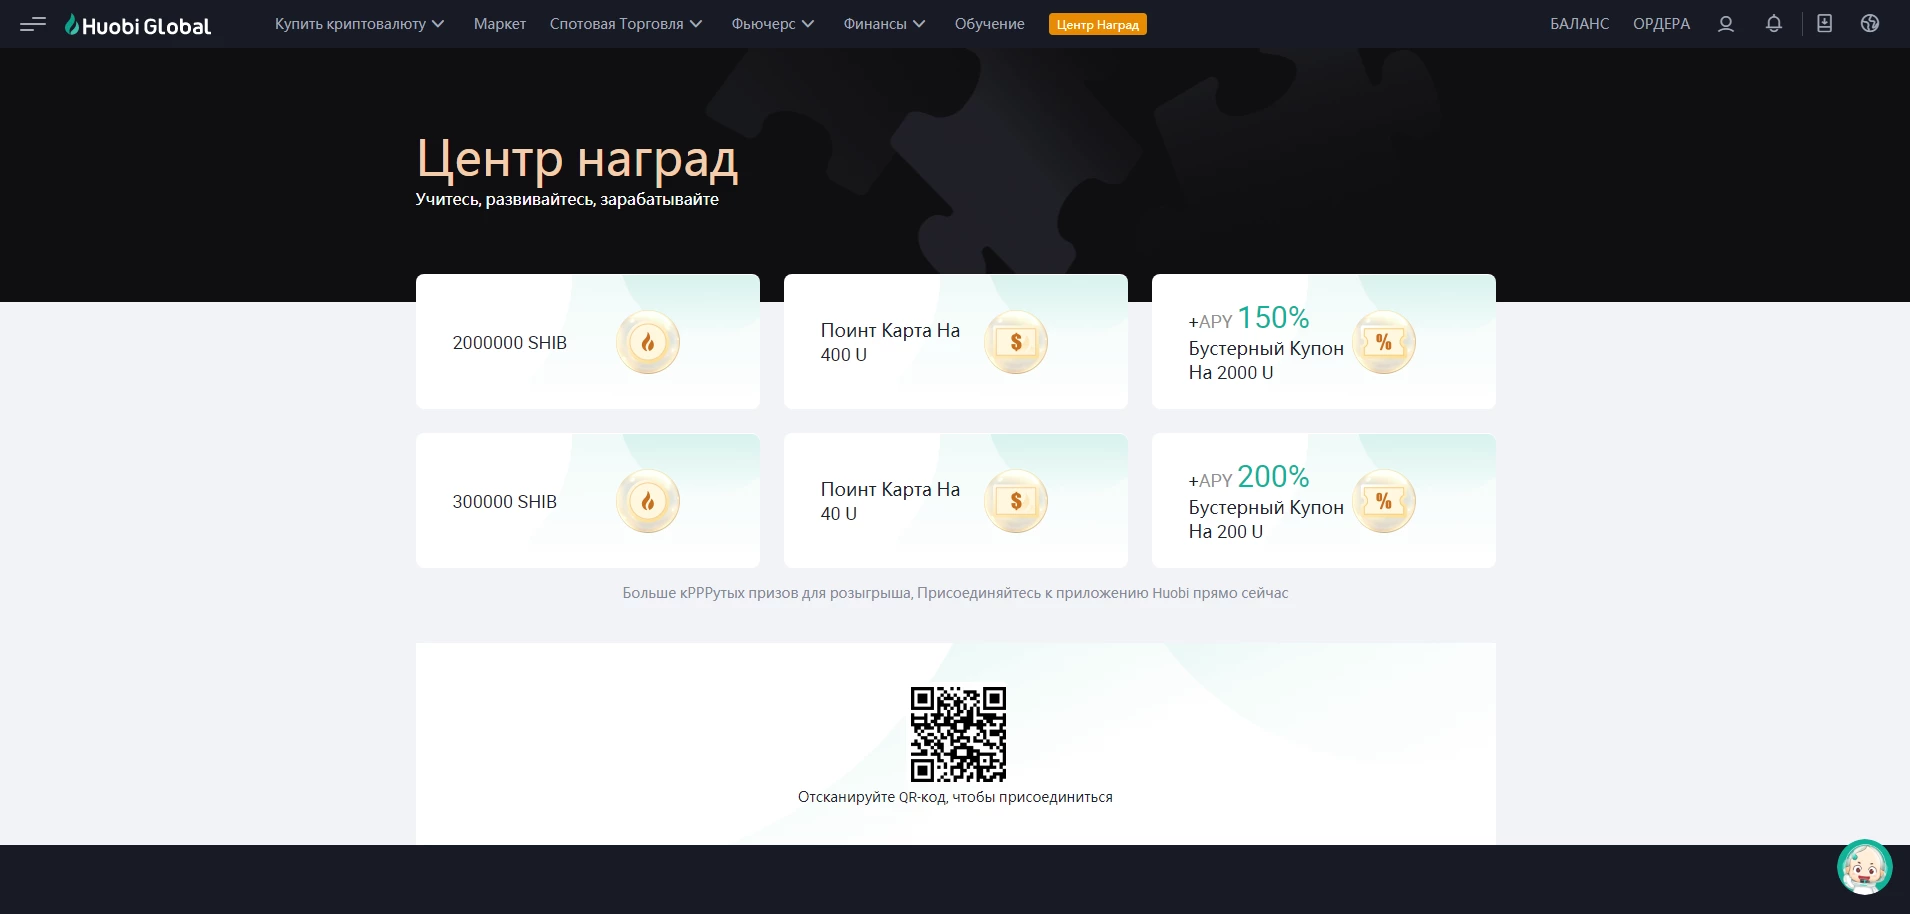
Task: Expand the Спотовая Торговля dropdown
Action: [x=626, y=24]
